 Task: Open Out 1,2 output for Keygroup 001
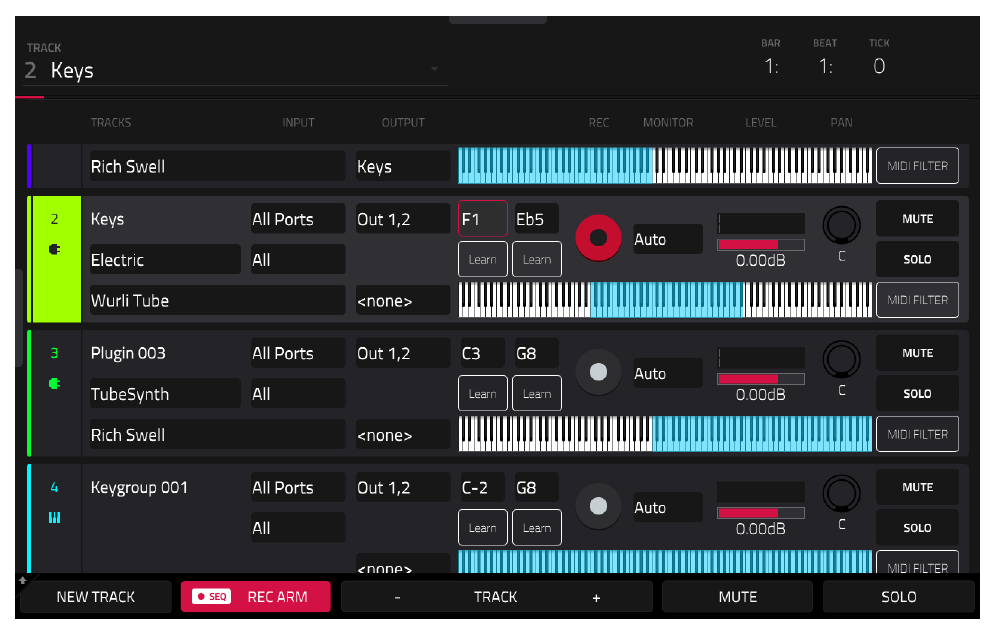coord(403,487)
